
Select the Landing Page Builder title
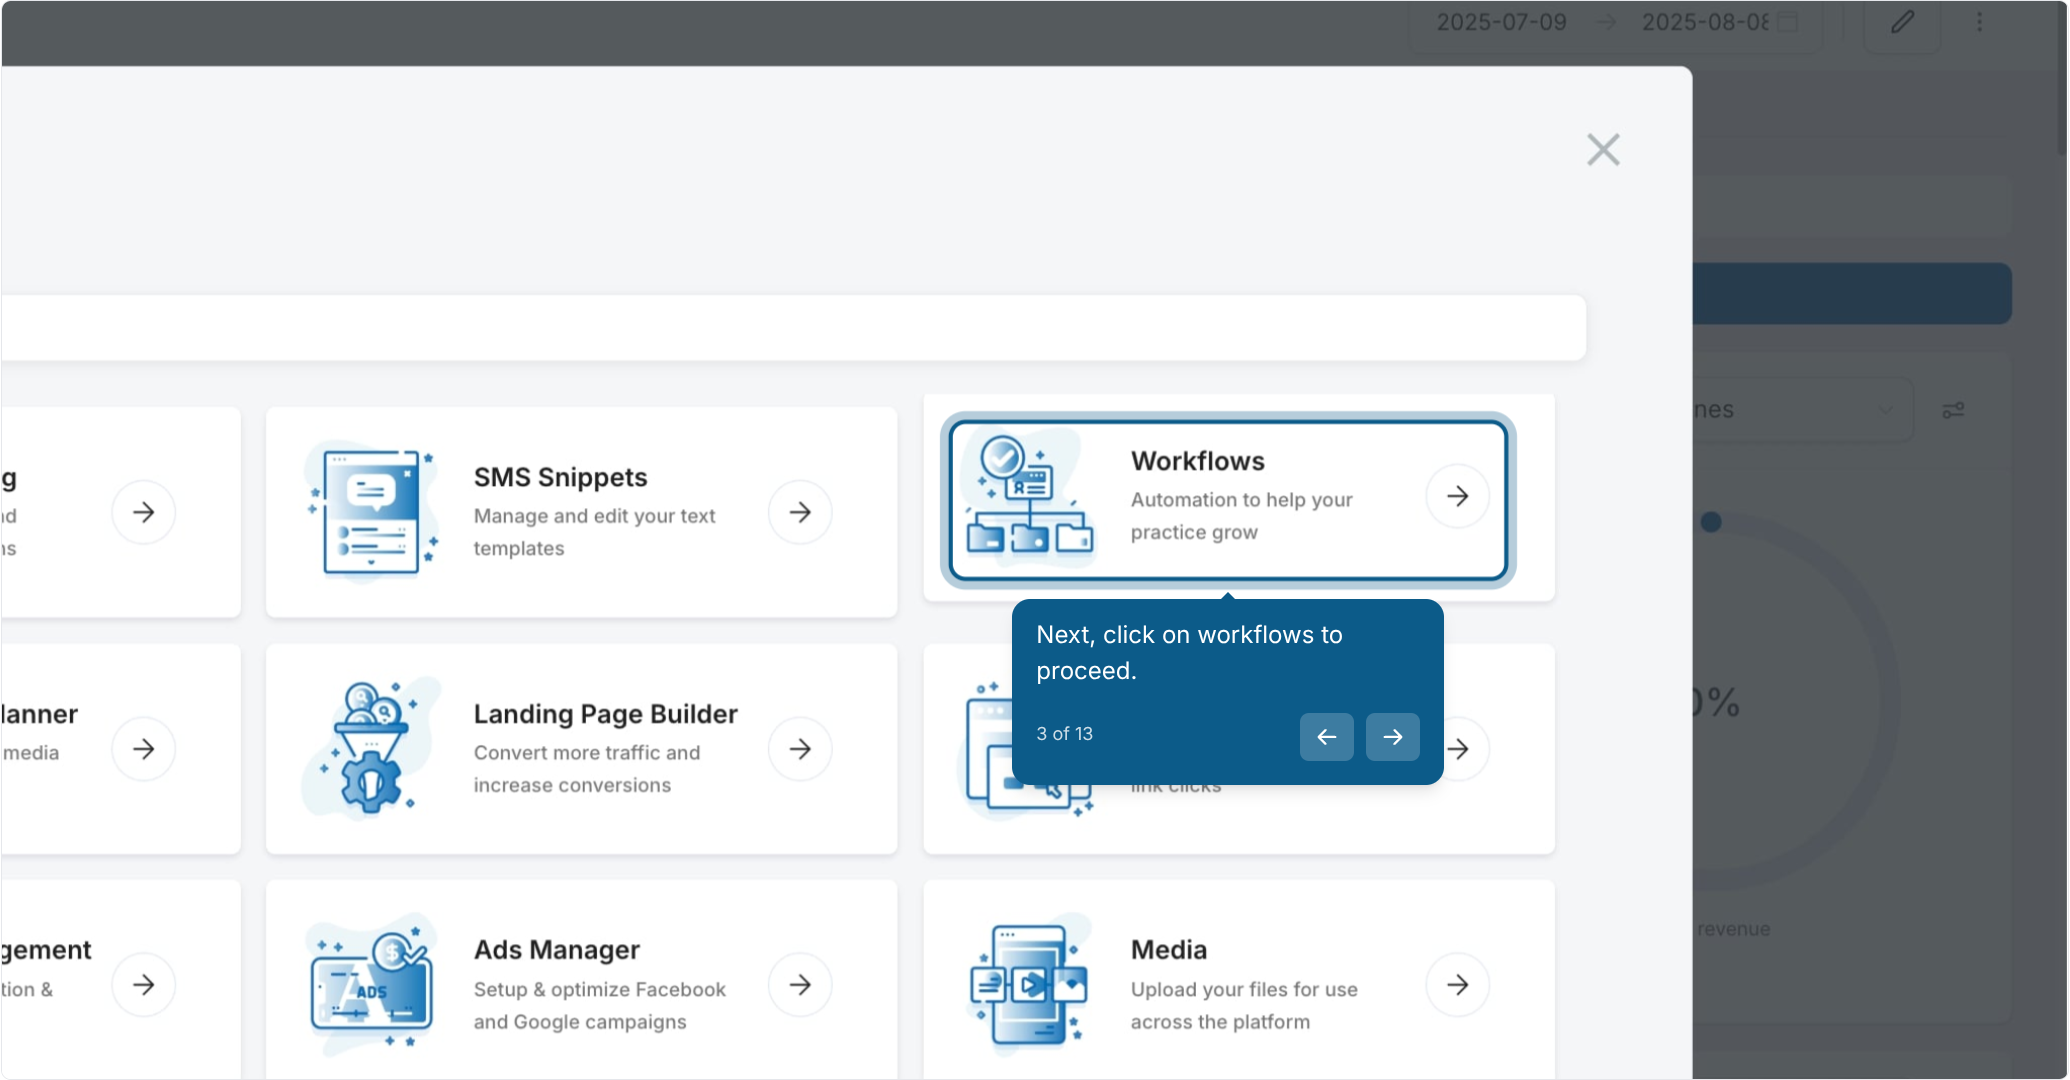tap(605, 714)
